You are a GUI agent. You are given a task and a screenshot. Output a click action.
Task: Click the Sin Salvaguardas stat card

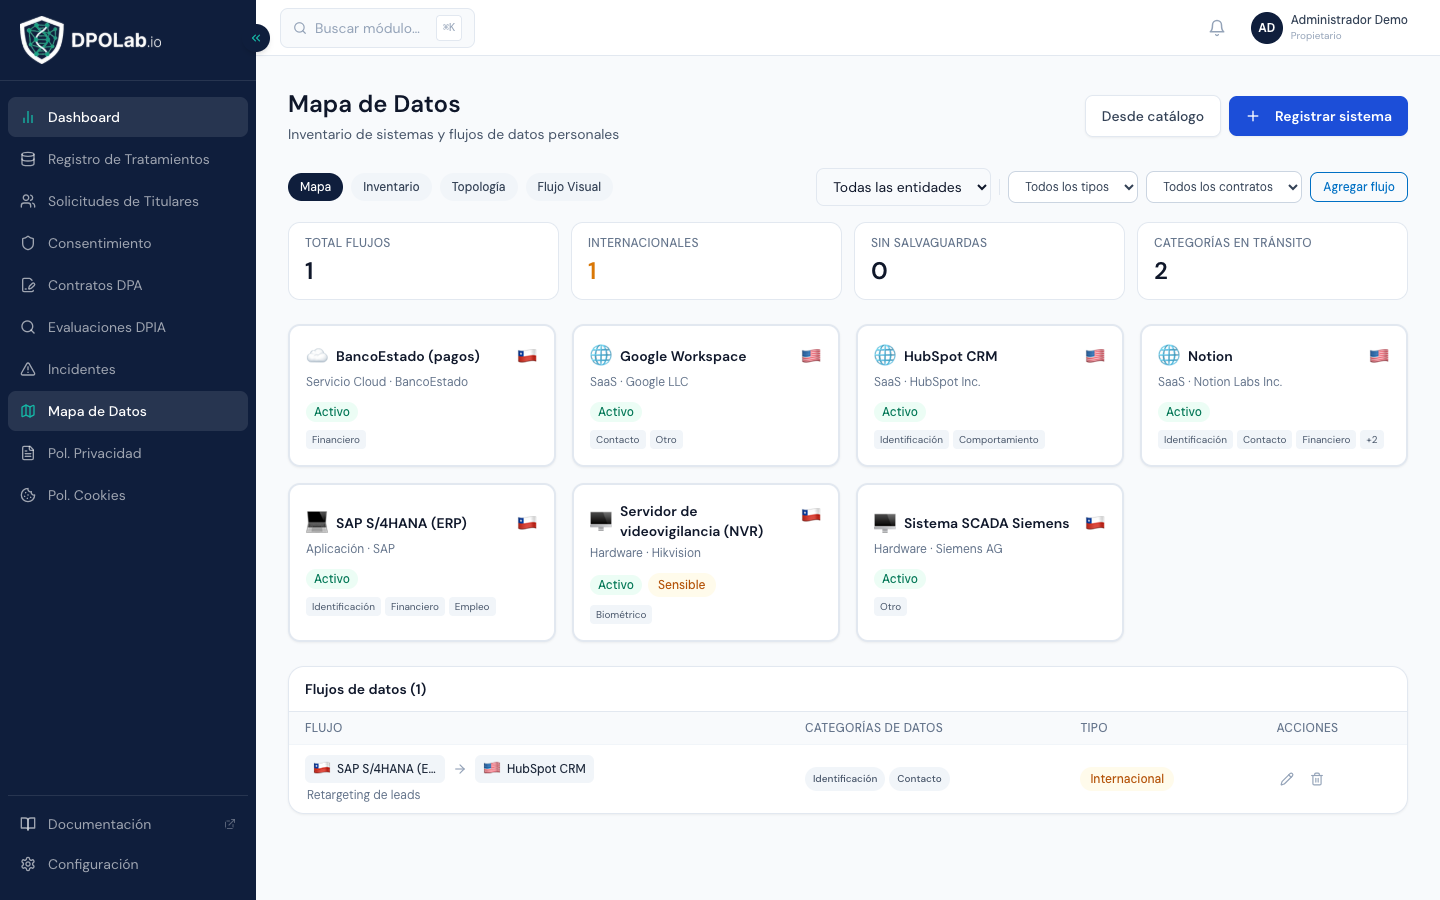coord(989,261)
